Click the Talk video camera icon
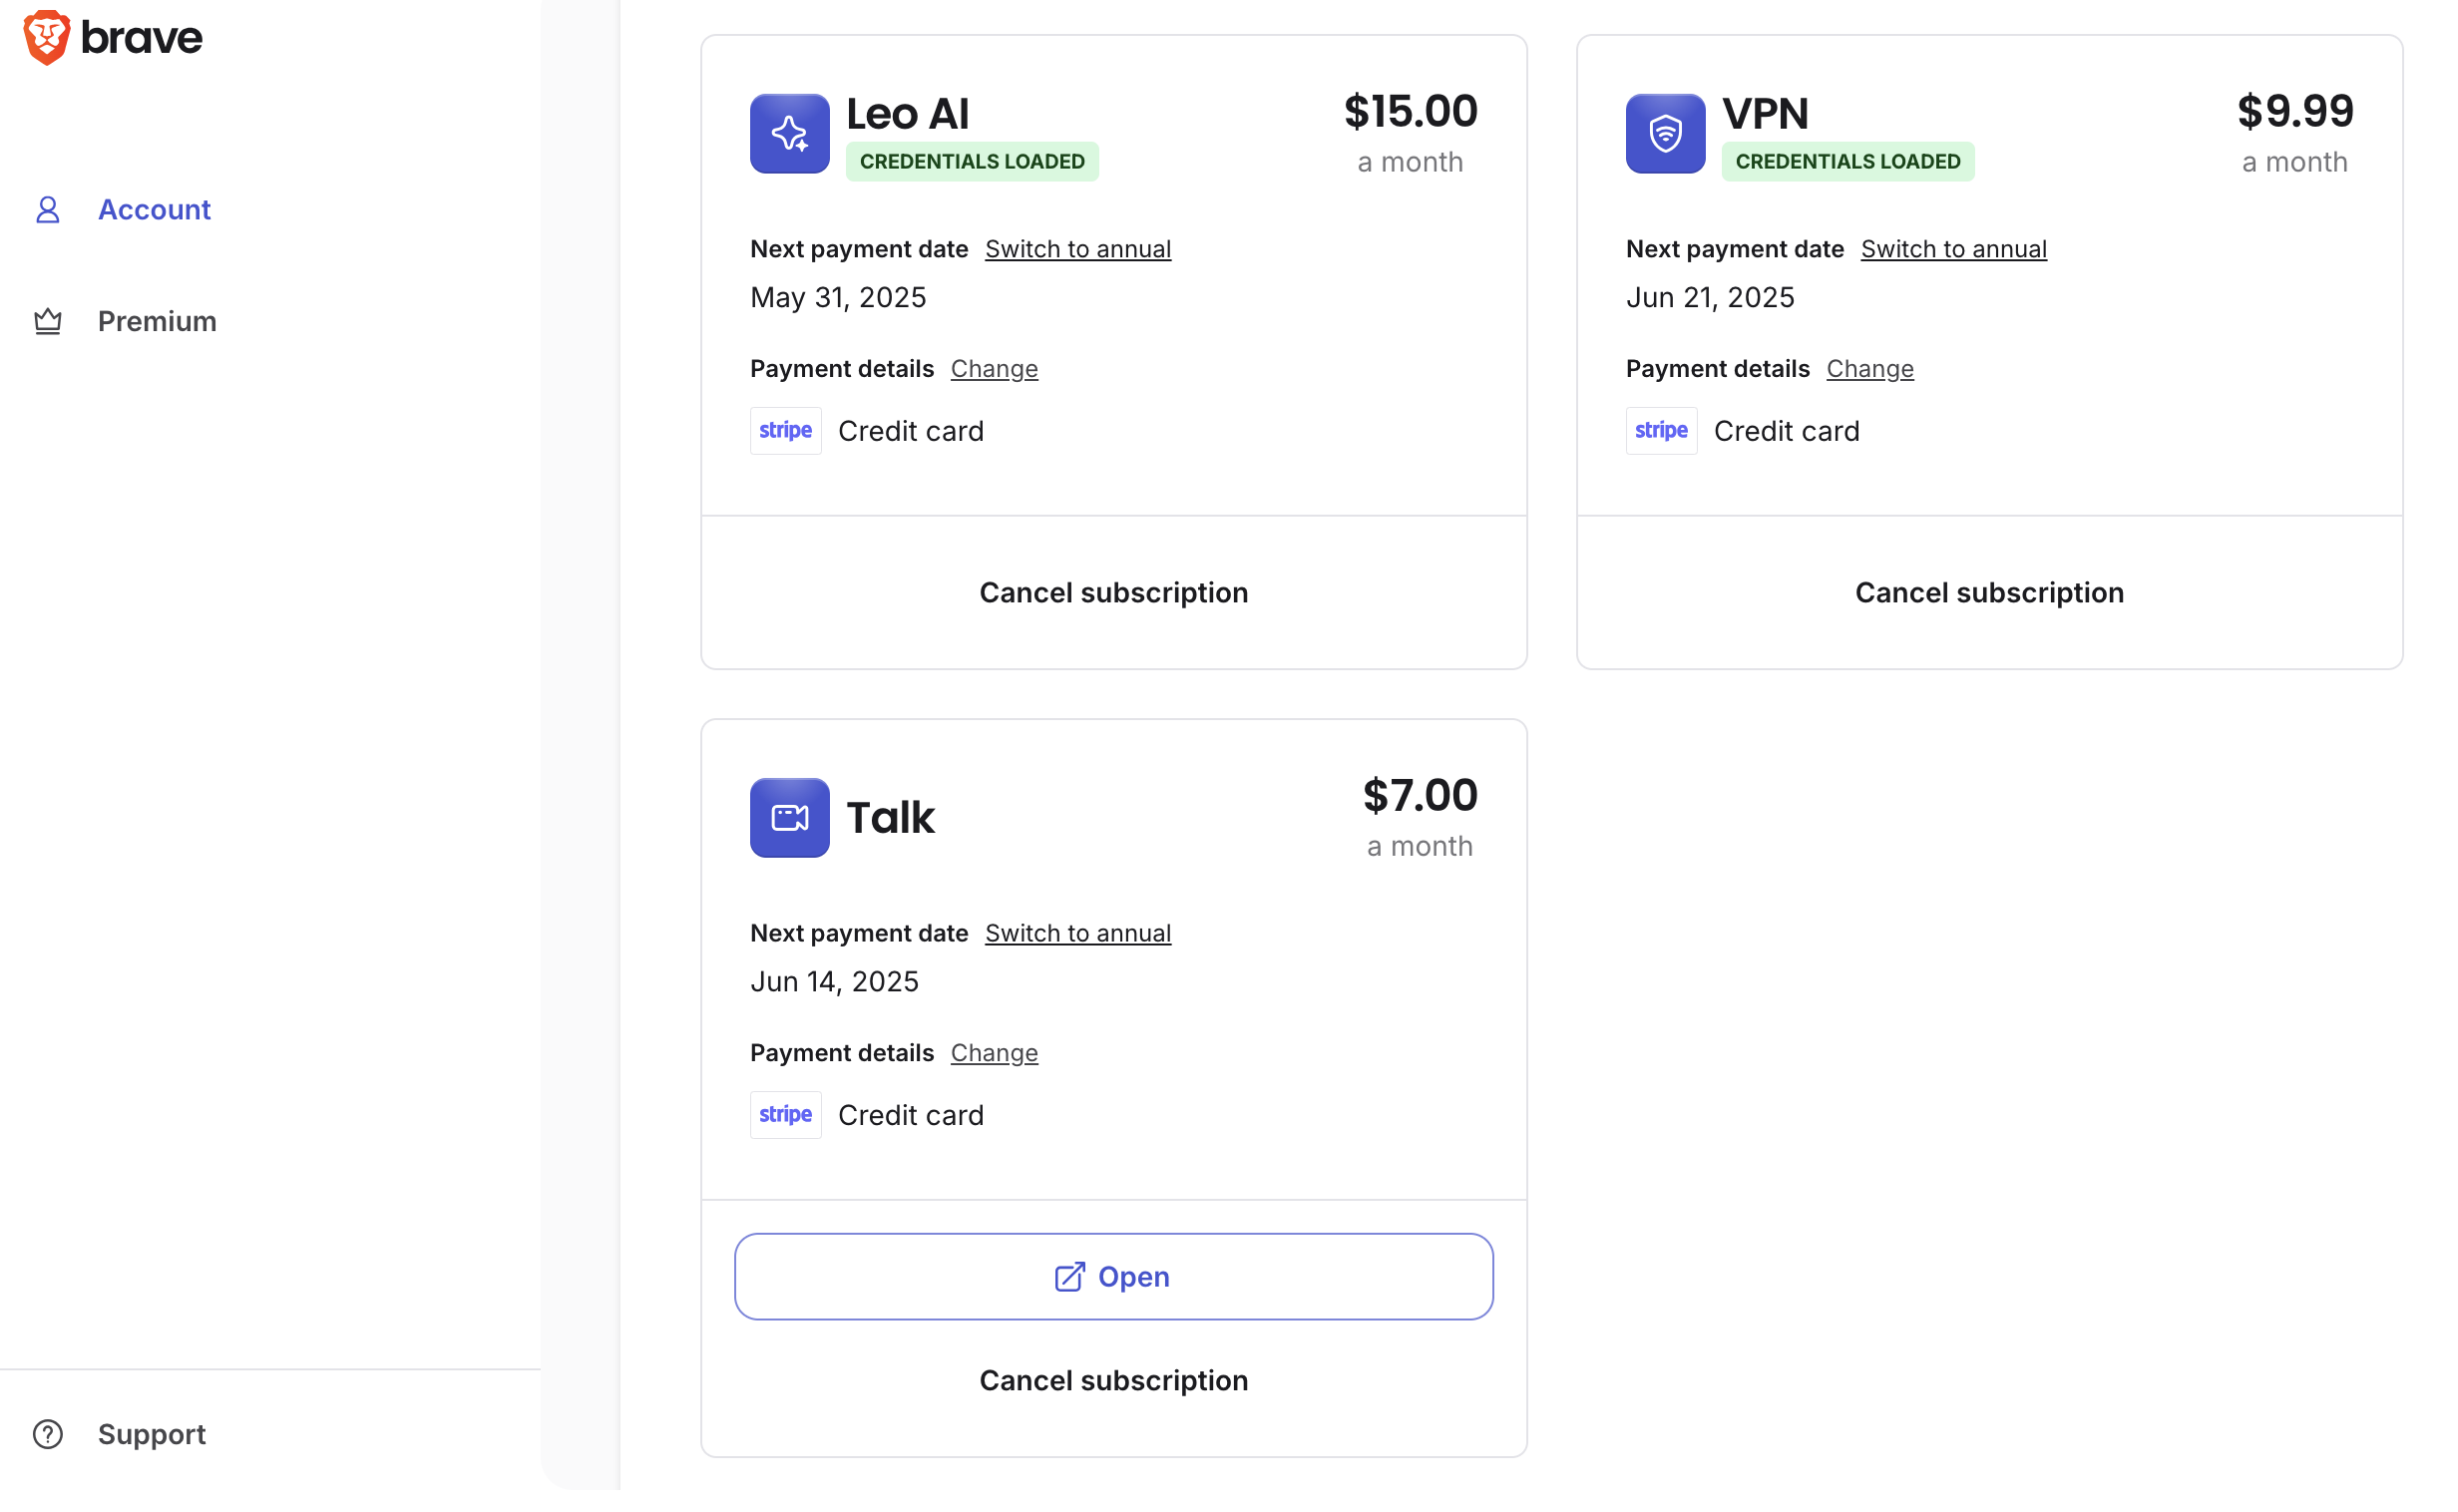 pos(790,818)
